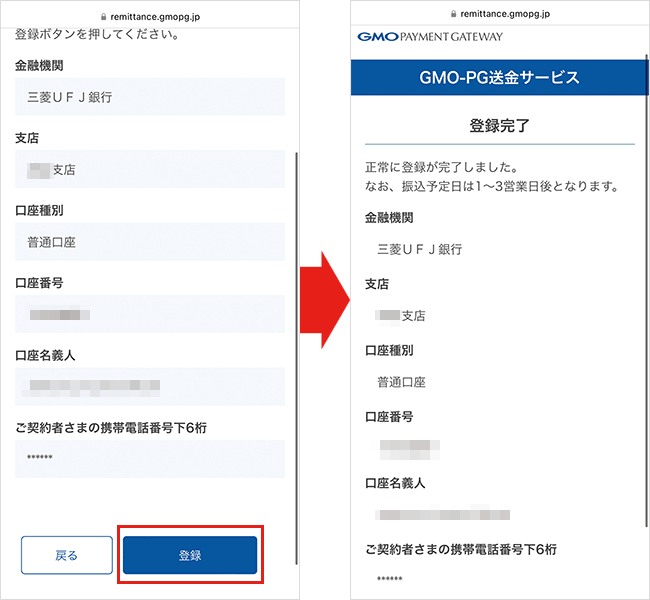Click the 登録 submit button
Viewport: 650px width, 600px height.
(x=190, y=555)
